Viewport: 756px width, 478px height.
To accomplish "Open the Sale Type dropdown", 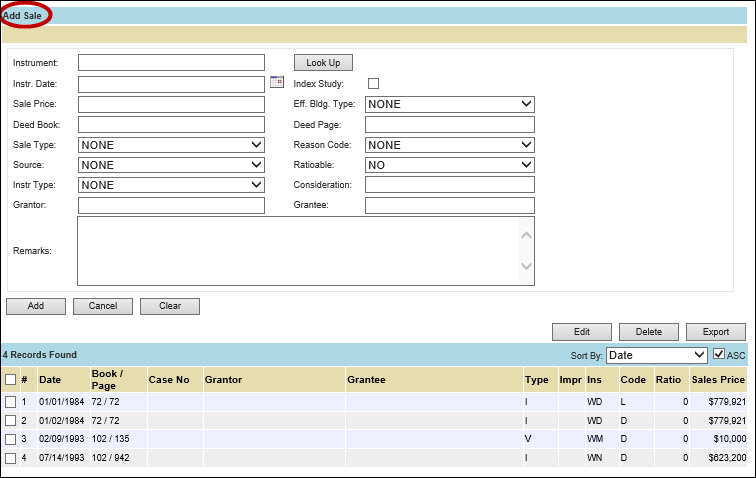I will 171,145.
